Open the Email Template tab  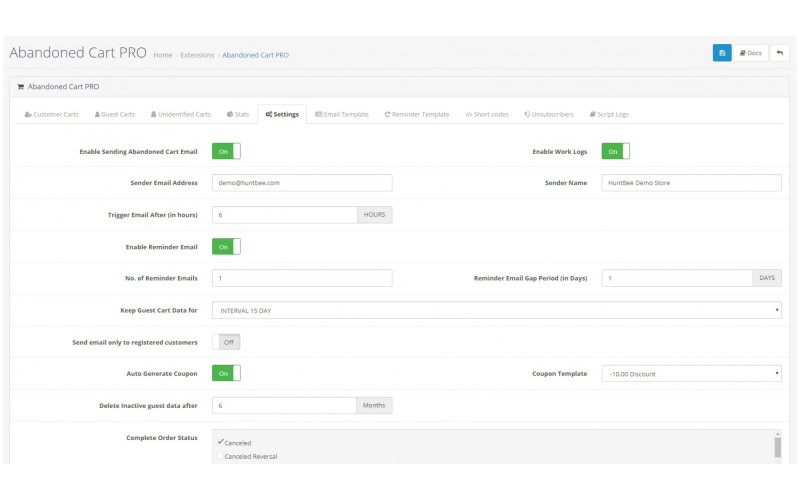pyautogui.click(x=342, y=115)
